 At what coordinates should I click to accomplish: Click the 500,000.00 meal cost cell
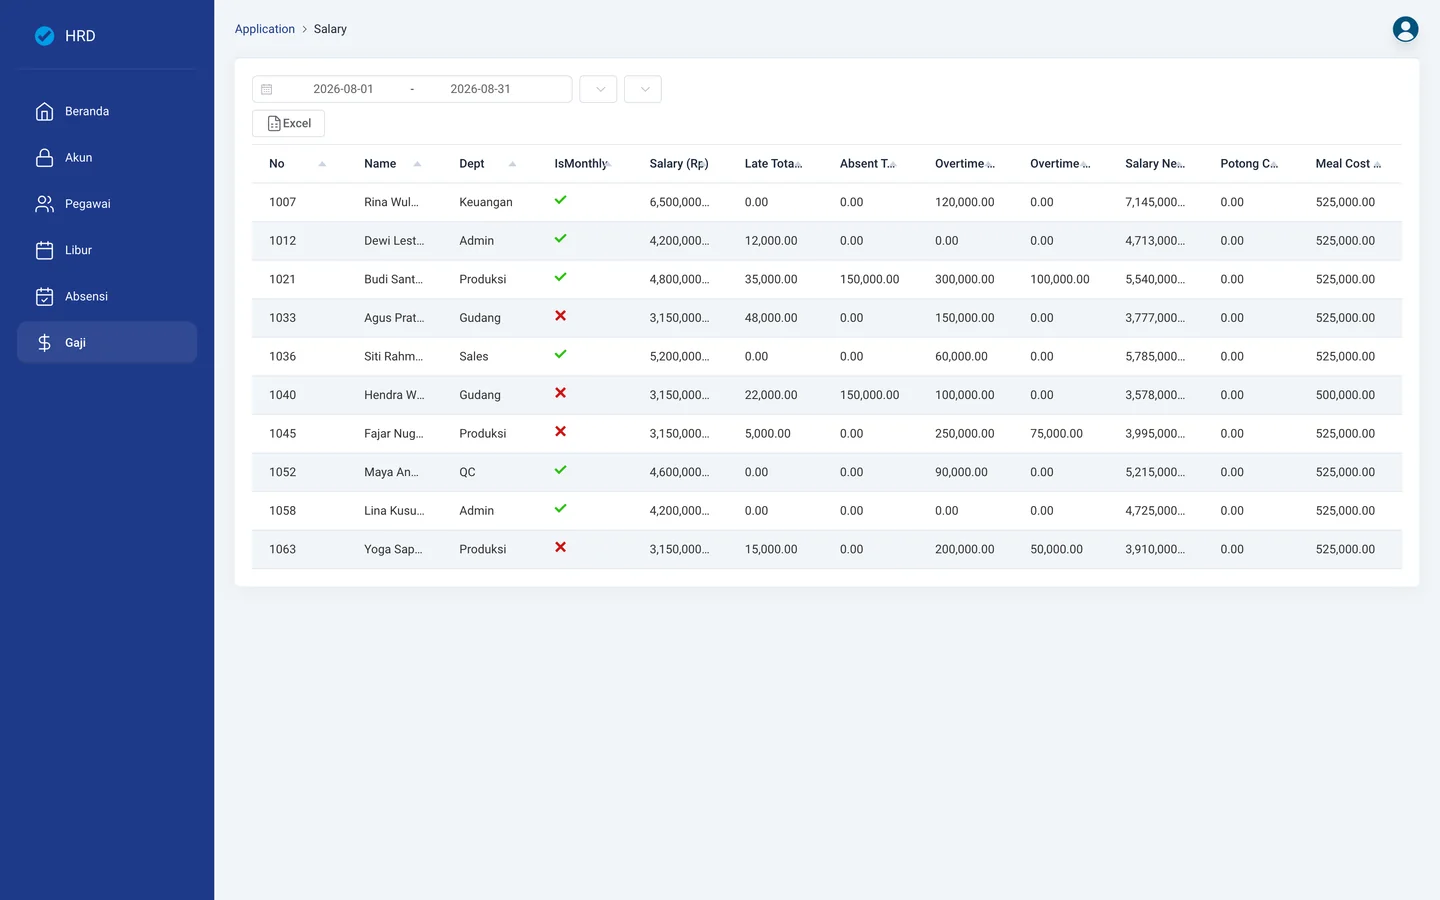1345,395
